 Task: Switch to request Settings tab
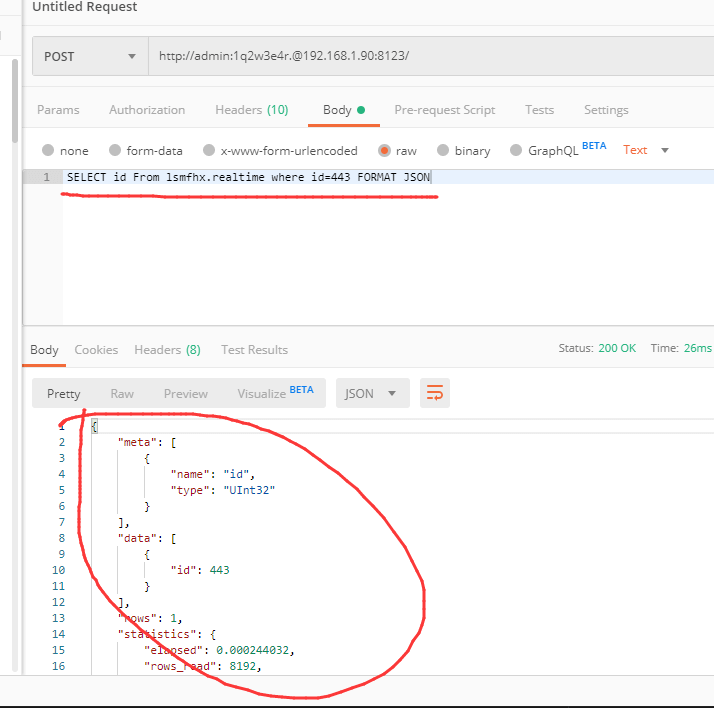(x=606, y=110)
